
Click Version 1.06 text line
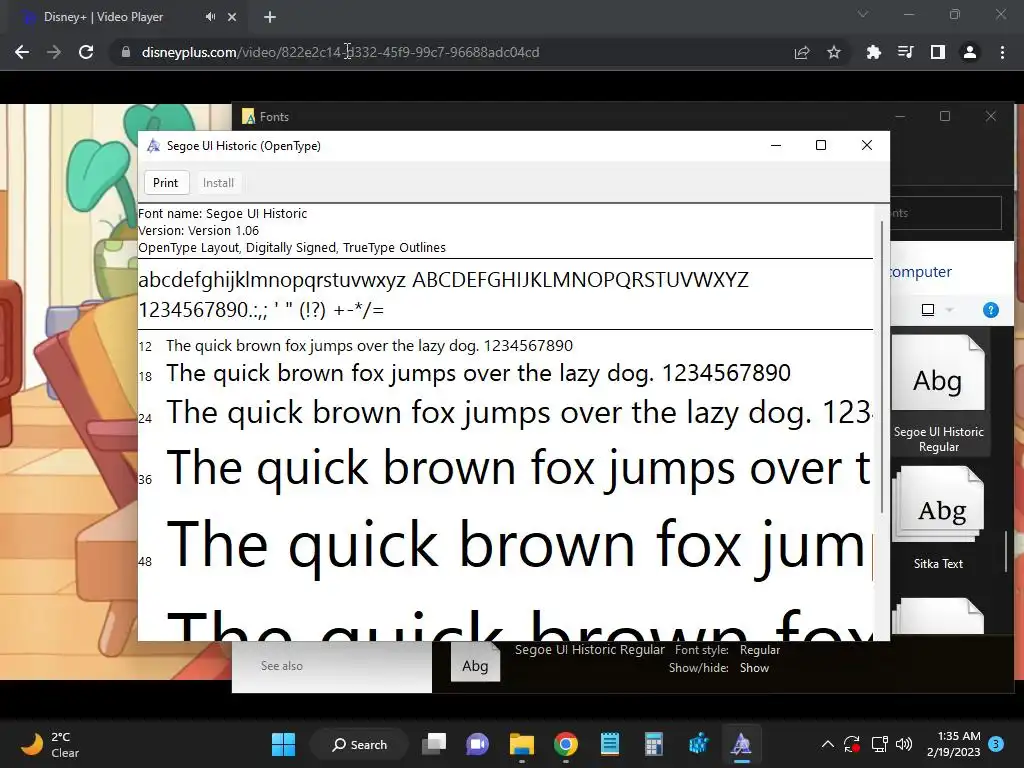199,231
